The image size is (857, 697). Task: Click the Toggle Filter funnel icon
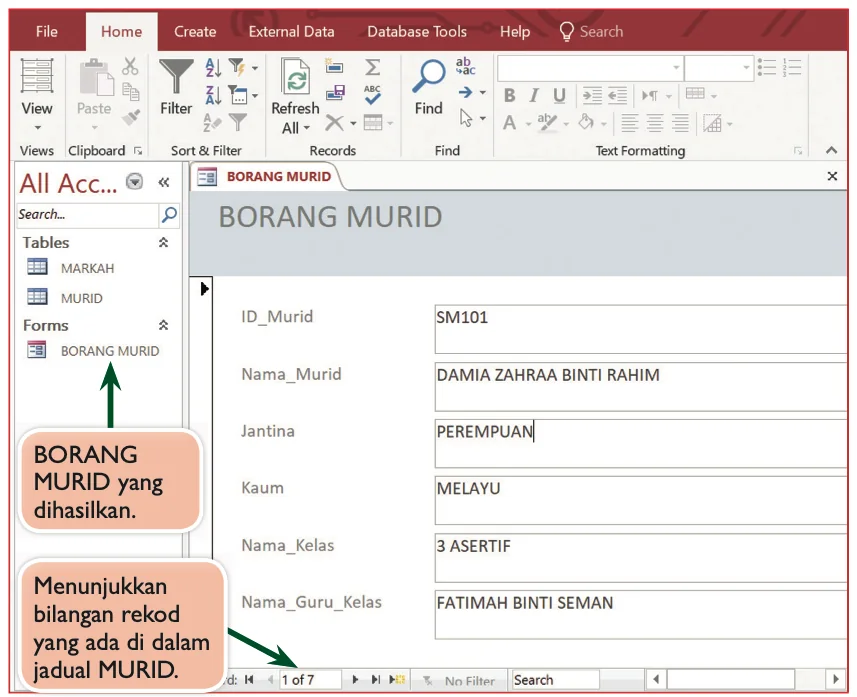click(238, 121)
